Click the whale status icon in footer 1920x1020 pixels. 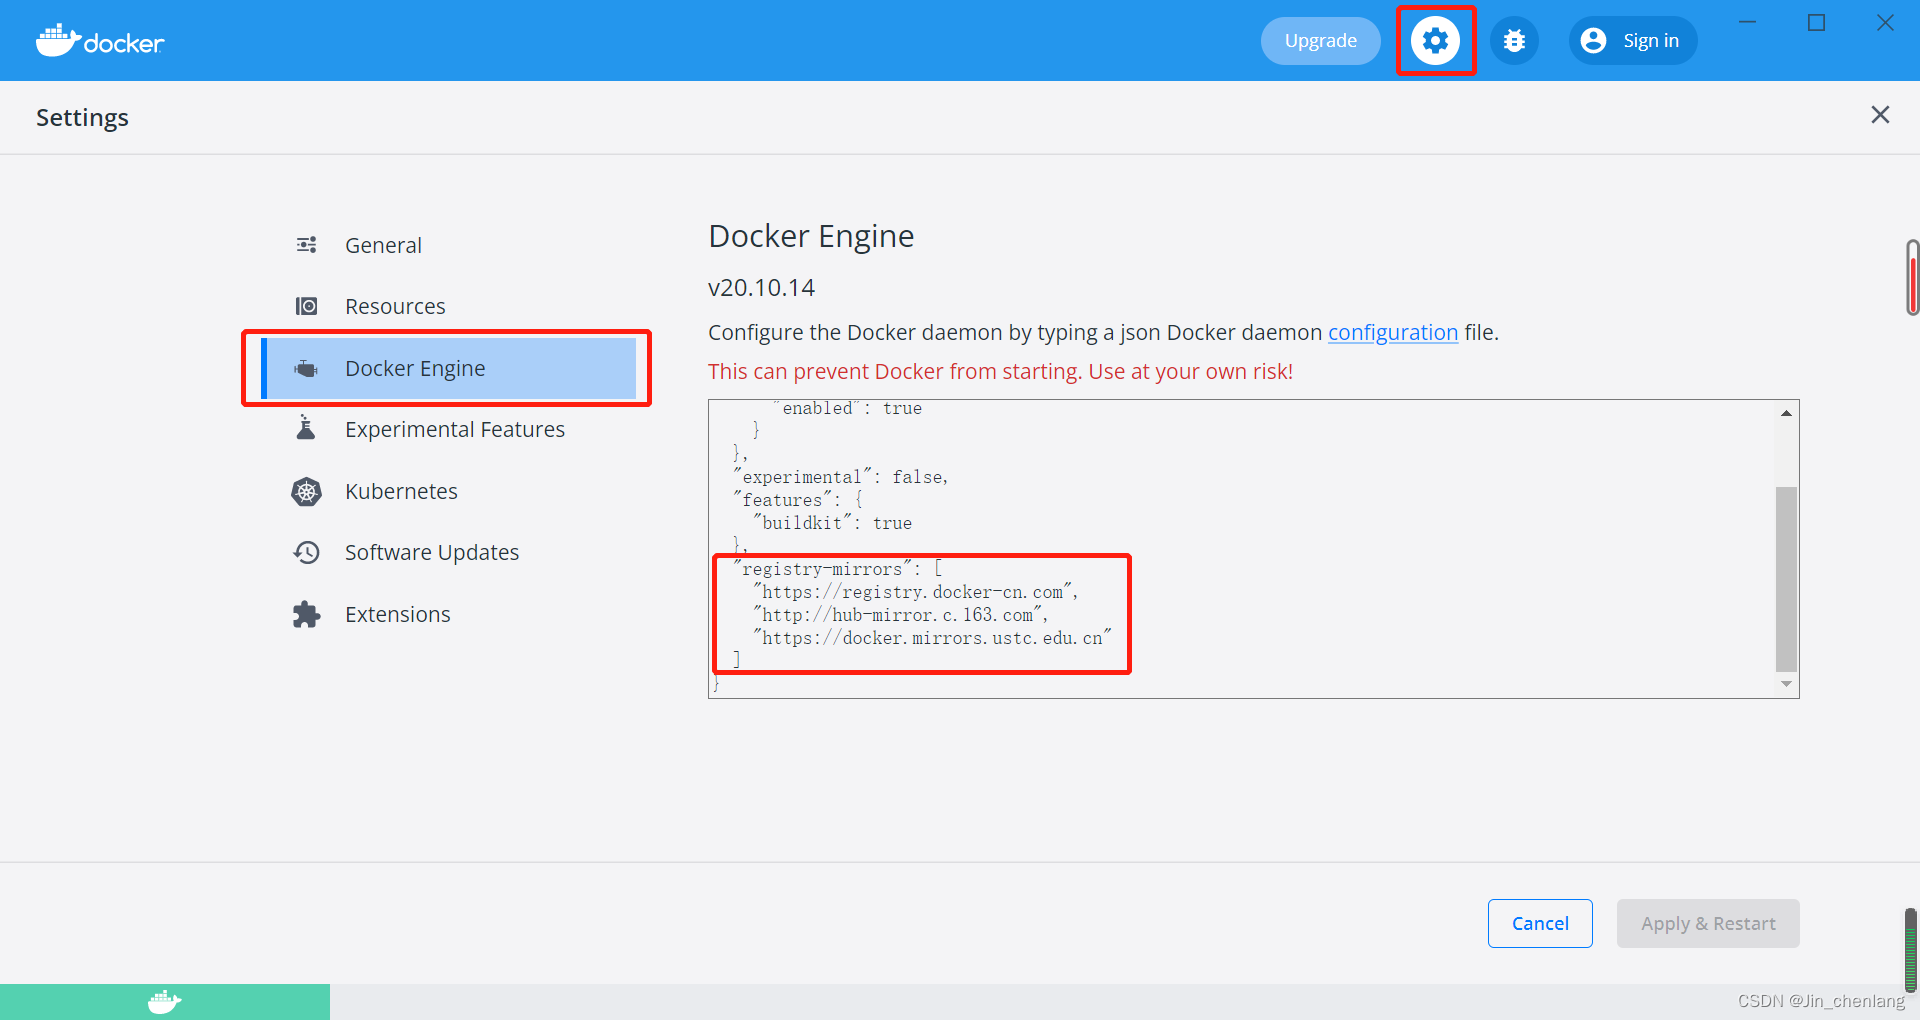coord(164,1002)
